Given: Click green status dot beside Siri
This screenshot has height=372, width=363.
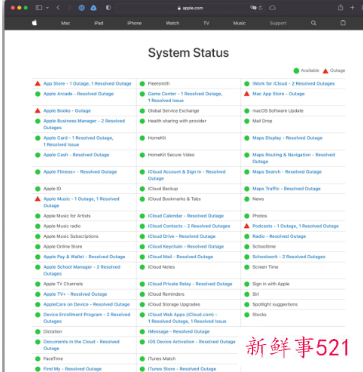Looking at the screenshot, I should (x=247, y=294).
